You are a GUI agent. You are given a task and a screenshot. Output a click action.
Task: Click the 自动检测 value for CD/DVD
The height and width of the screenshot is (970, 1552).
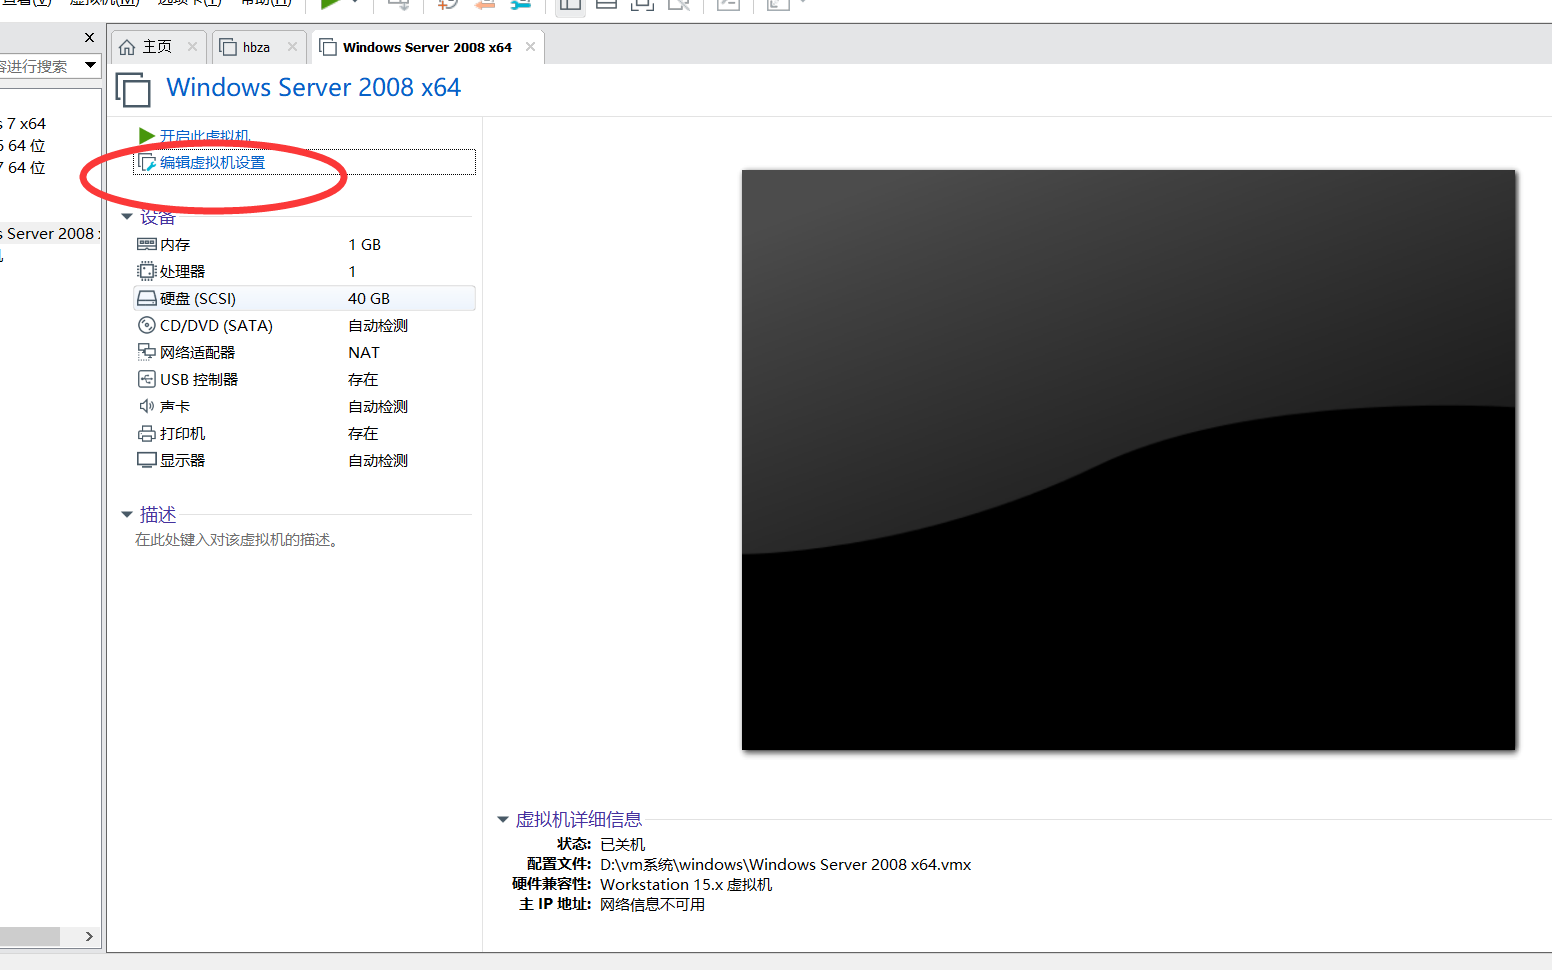[378, 325]
